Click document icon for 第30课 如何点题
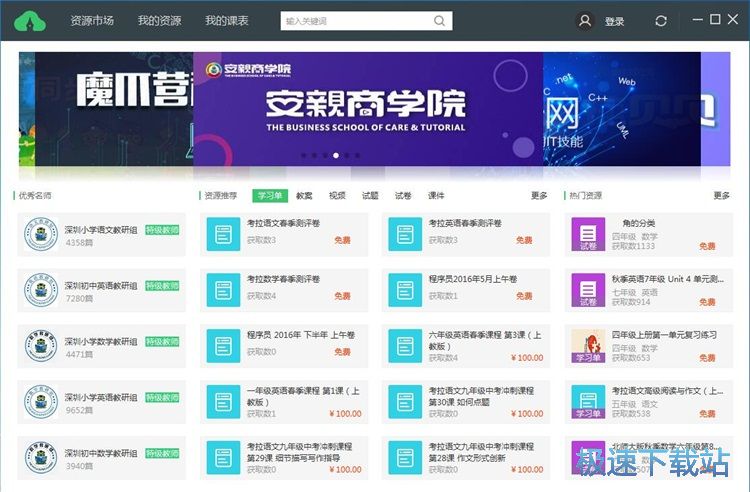 tap(405, 402)
